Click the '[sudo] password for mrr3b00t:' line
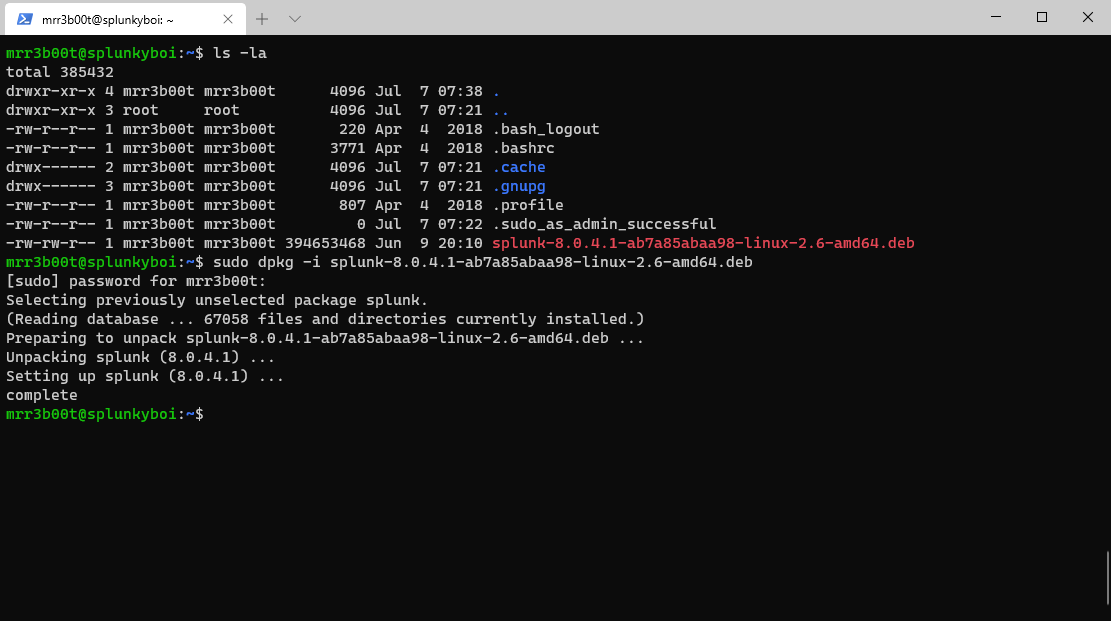Viewport: 1111px width, 621px height. tap(136, 281)
